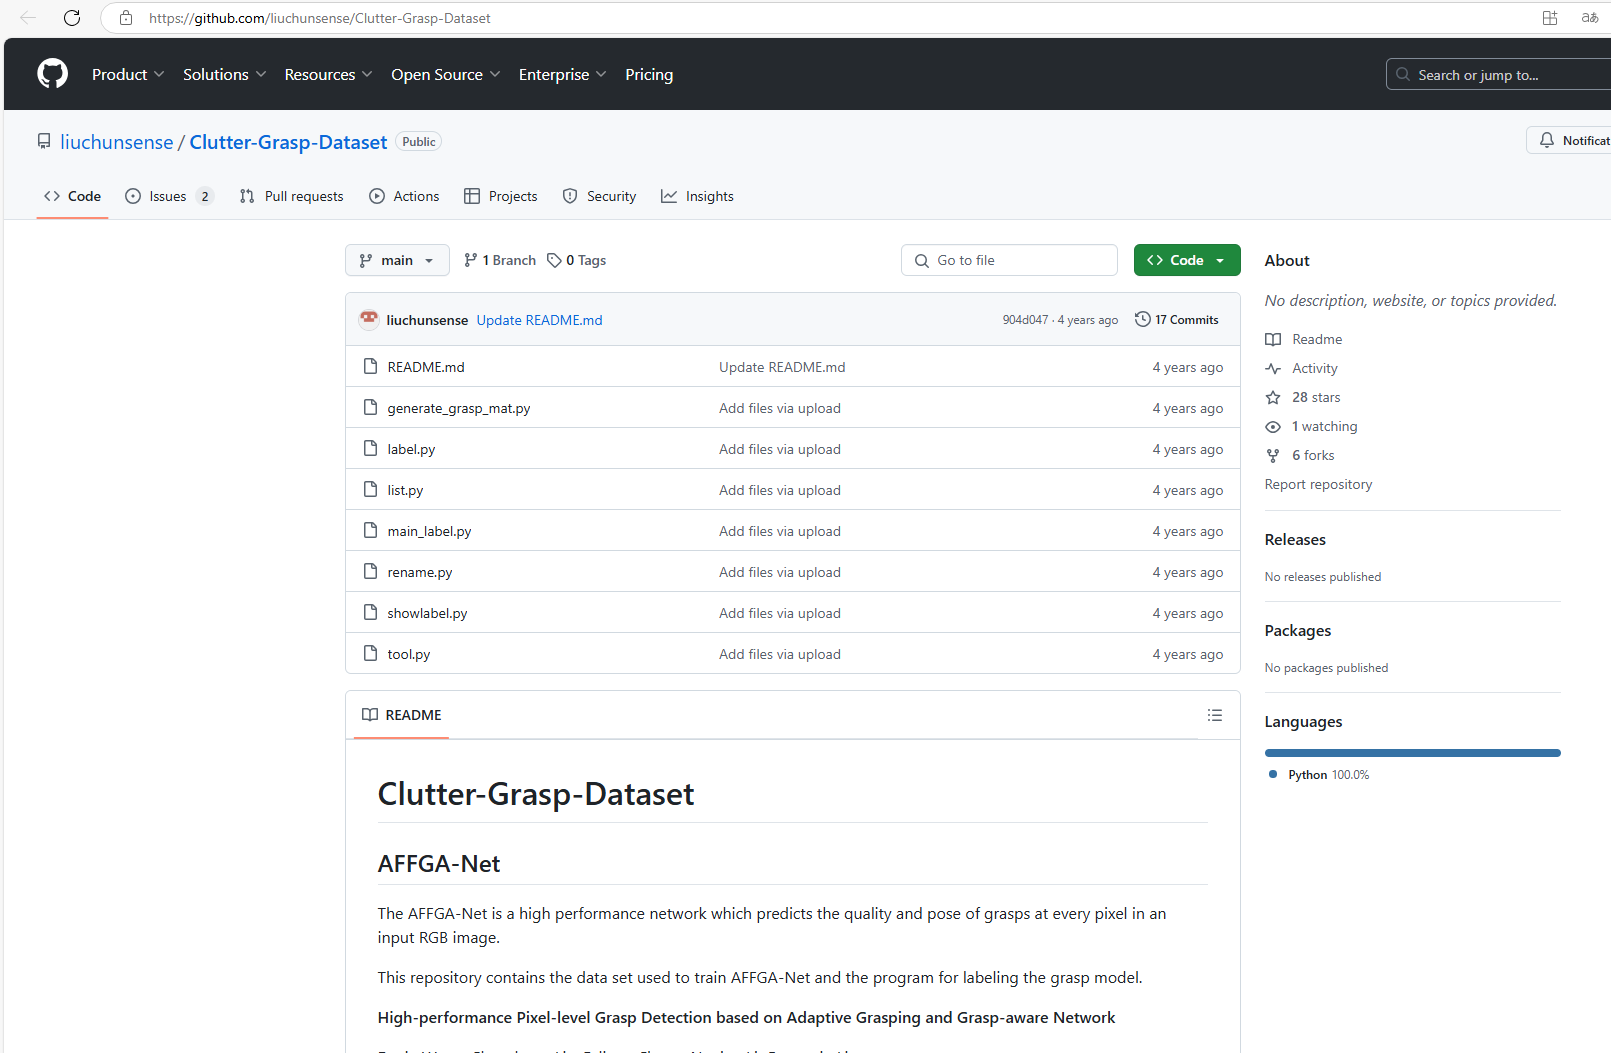The height and width of the screenshot is (1053, 1611).
Task: Click the file icon next to label.py
Action: (370, 449)
